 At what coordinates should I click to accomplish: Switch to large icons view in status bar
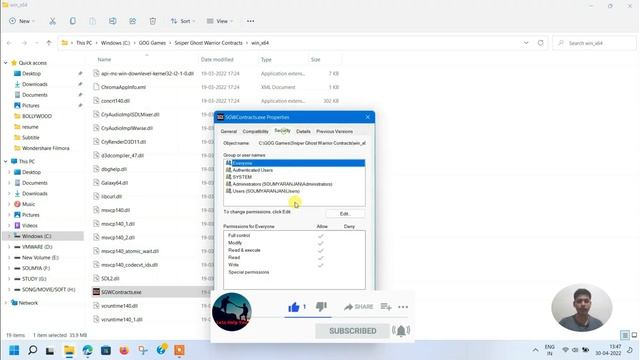(634, 335)
